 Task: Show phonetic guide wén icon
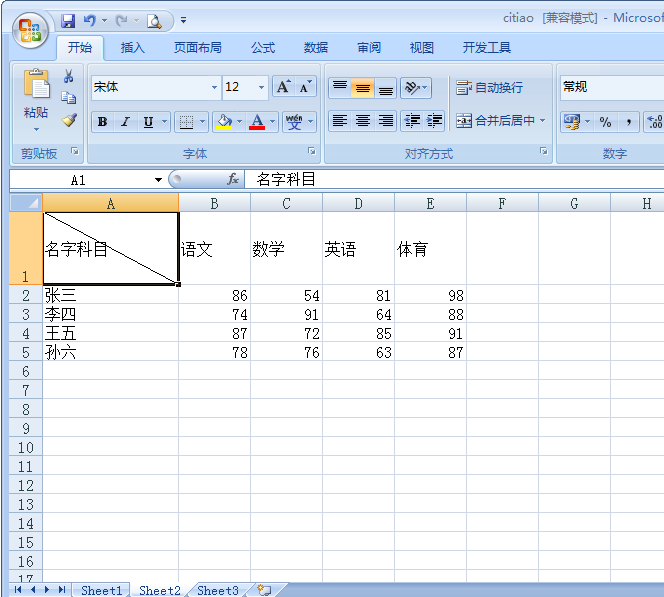pos(295,122)
